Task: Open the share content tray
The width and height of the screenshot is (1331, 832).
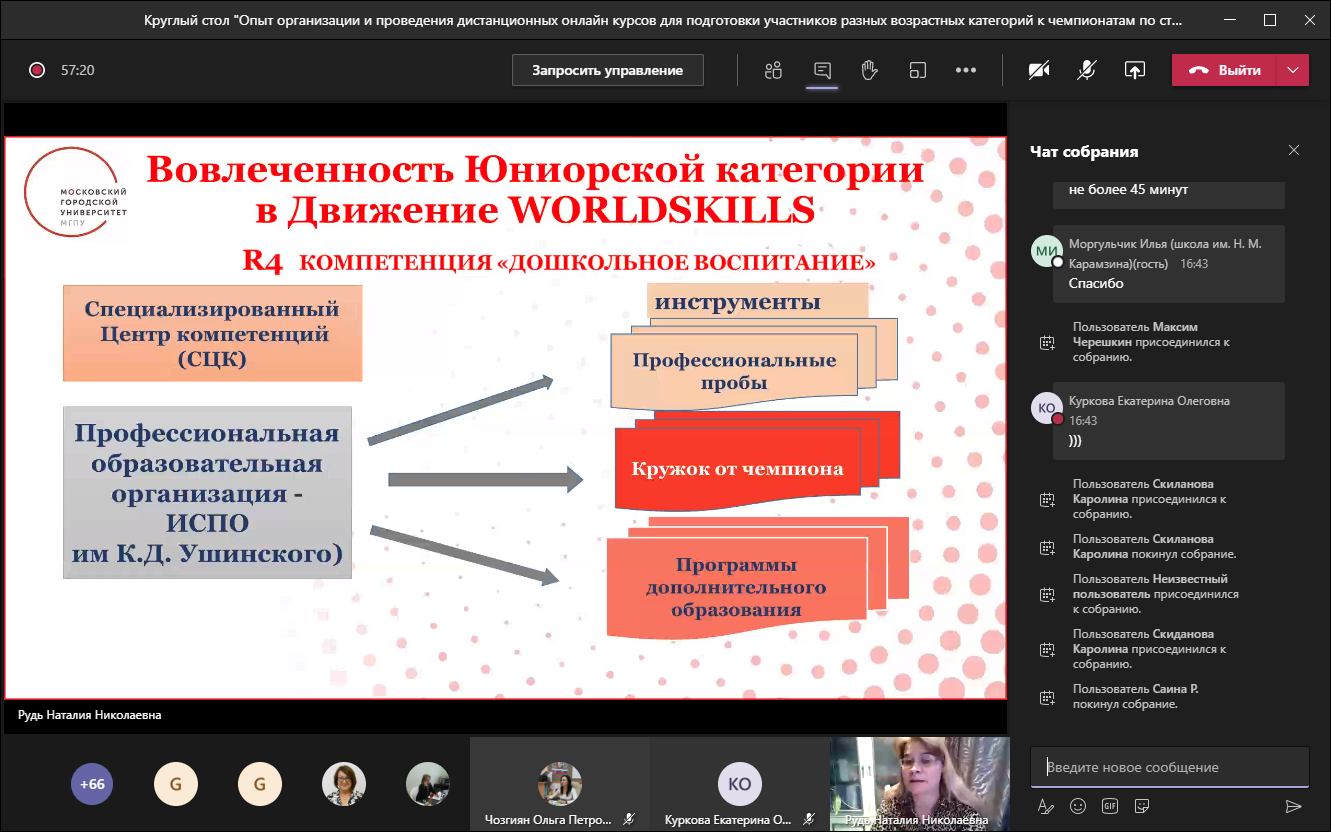Action: click(1134, 70)
